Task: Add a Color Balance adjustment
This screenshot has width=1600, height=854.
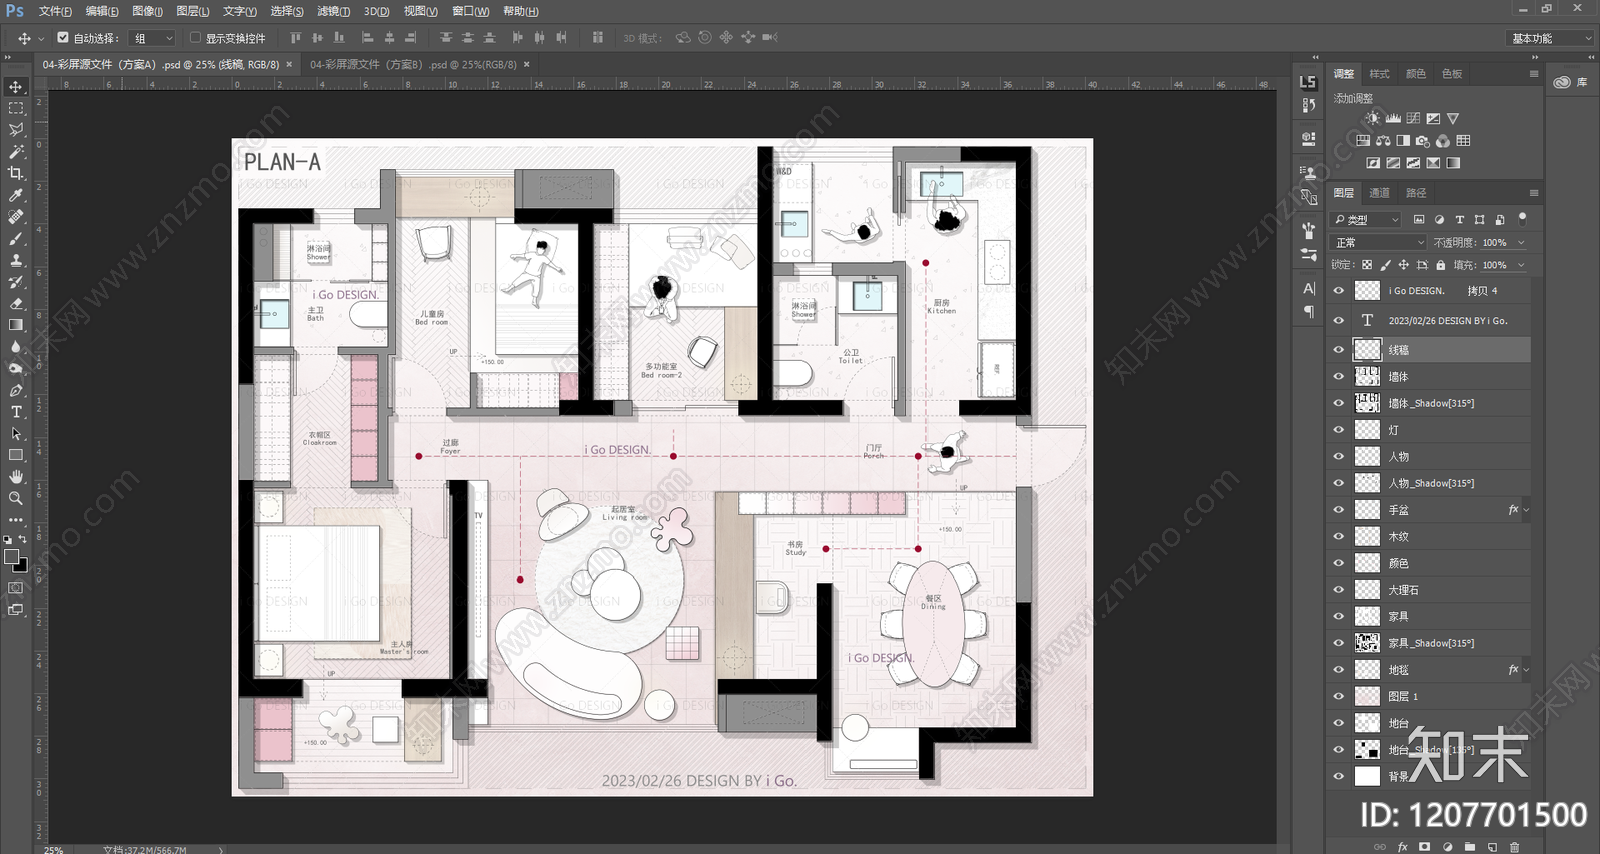Action: (1383, 141)
